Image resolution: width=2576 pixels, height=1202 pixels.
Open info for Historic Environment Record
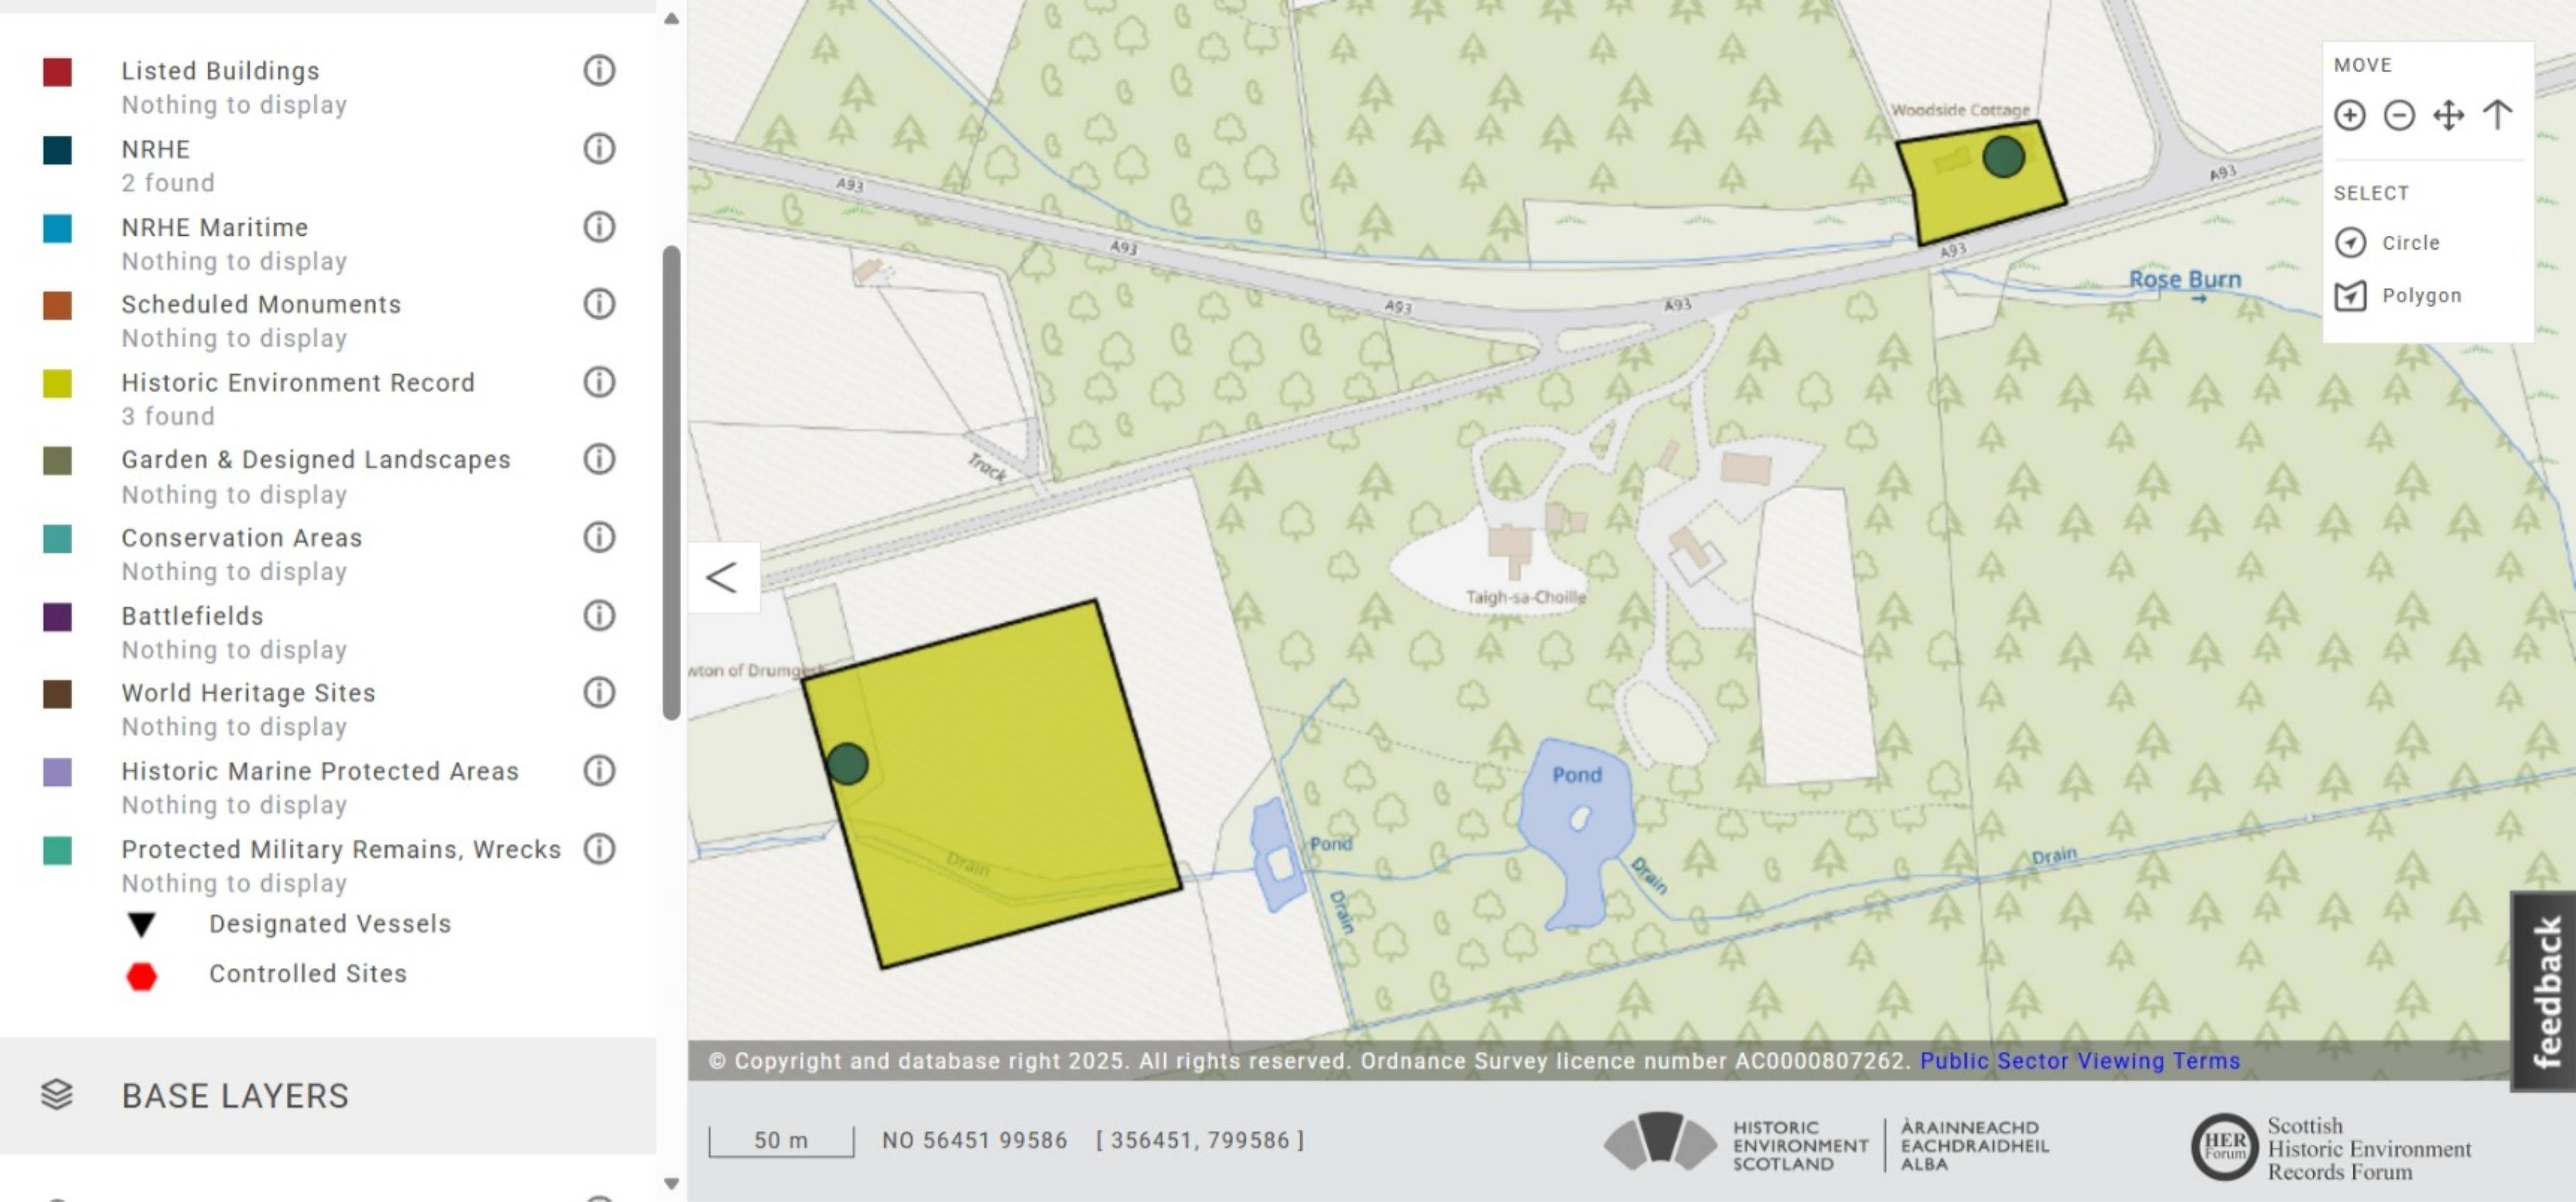[x=599, y=381]
